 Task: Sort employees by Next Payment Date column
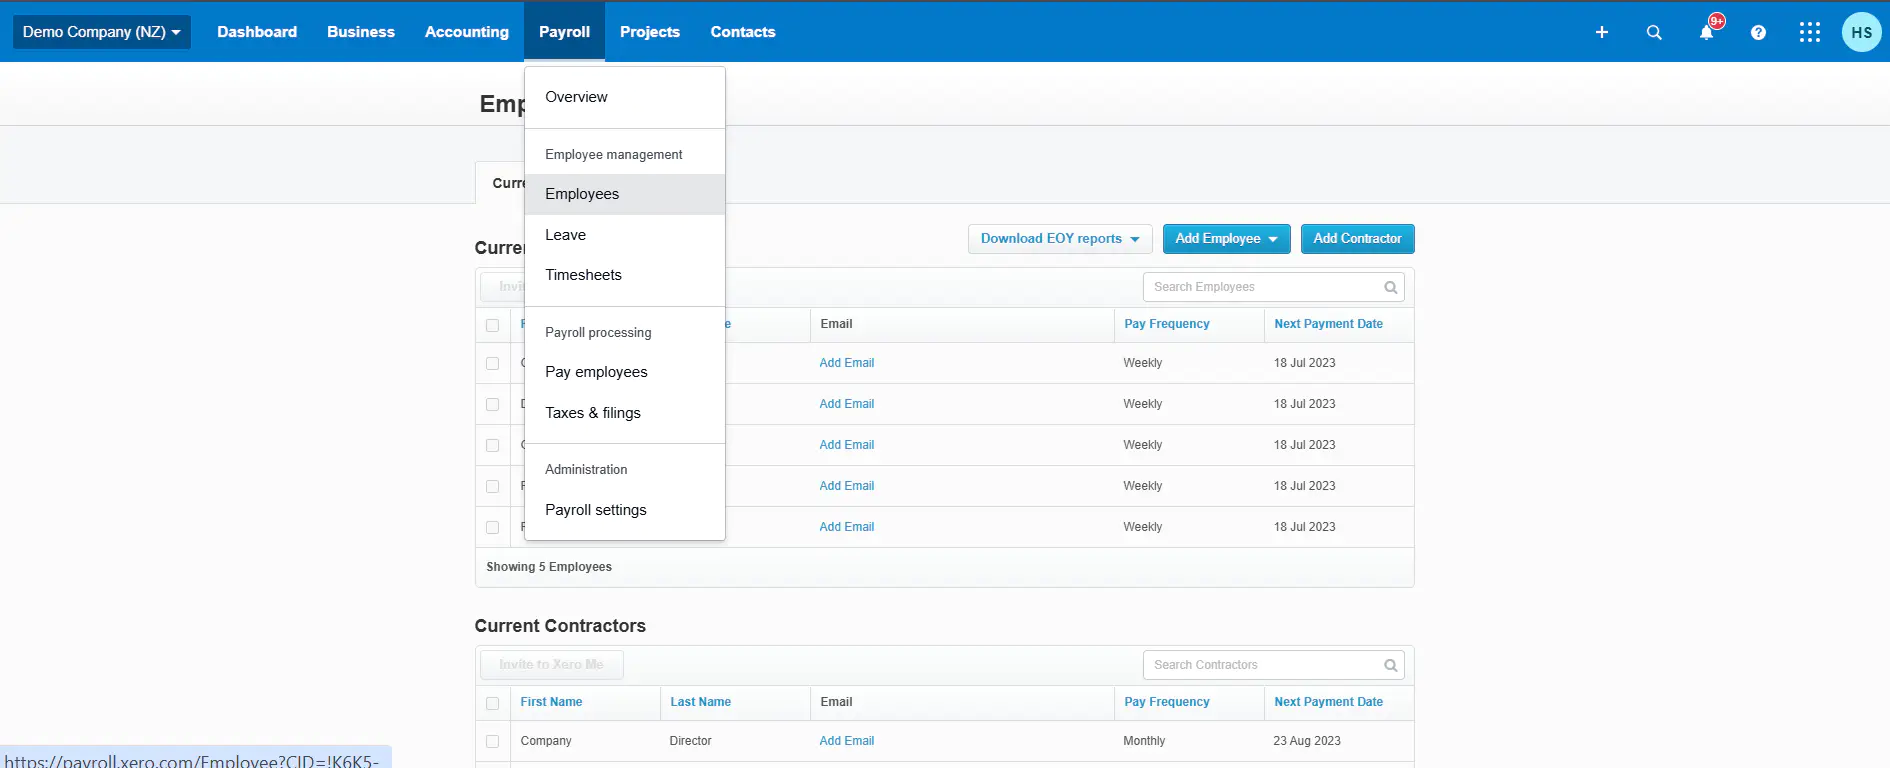pos(1328,324)
